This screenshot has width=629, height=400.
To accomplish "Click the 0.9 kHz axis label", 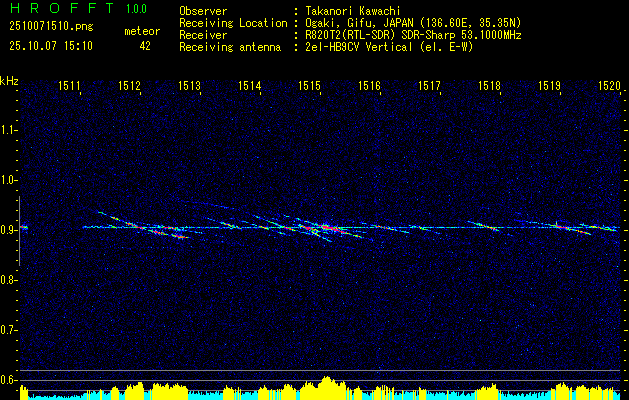I will pos(9,230).
